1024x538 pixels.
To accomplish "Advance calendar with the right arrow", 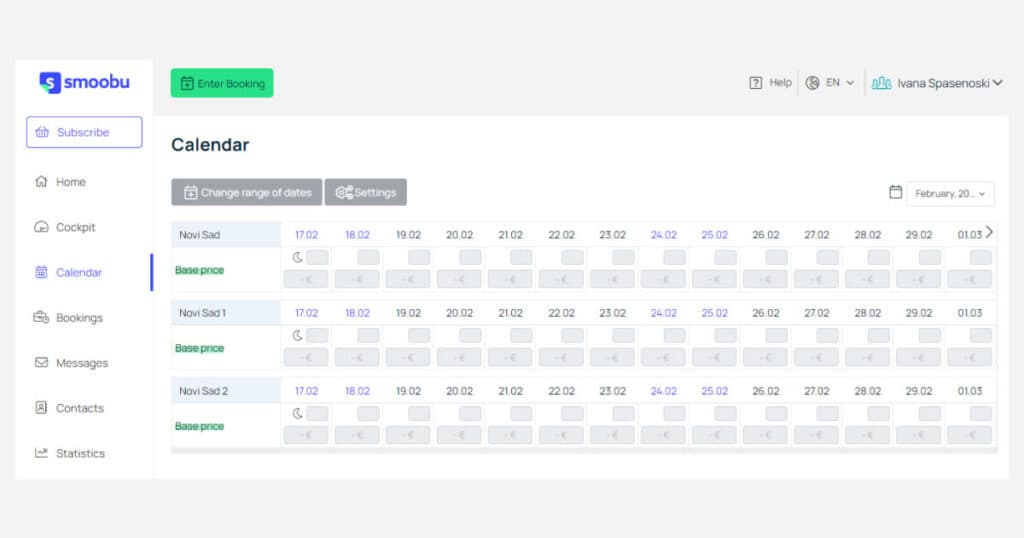I will click(x=989, y=232).
